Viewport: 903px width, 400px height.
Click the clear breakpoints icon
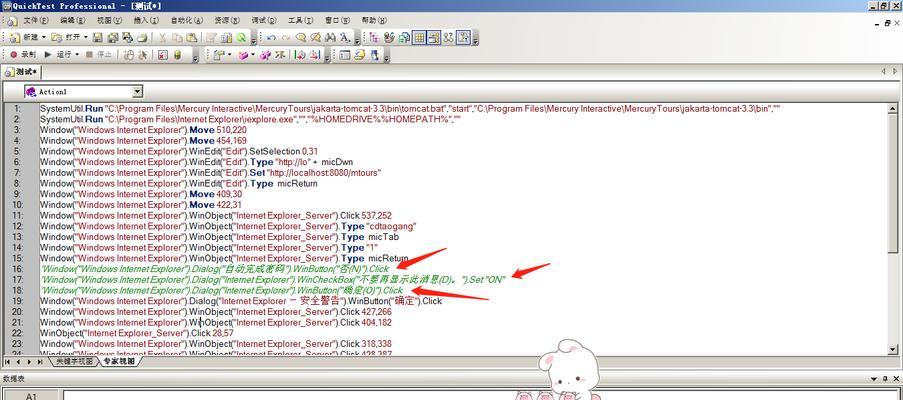click(x=315, y=55)
